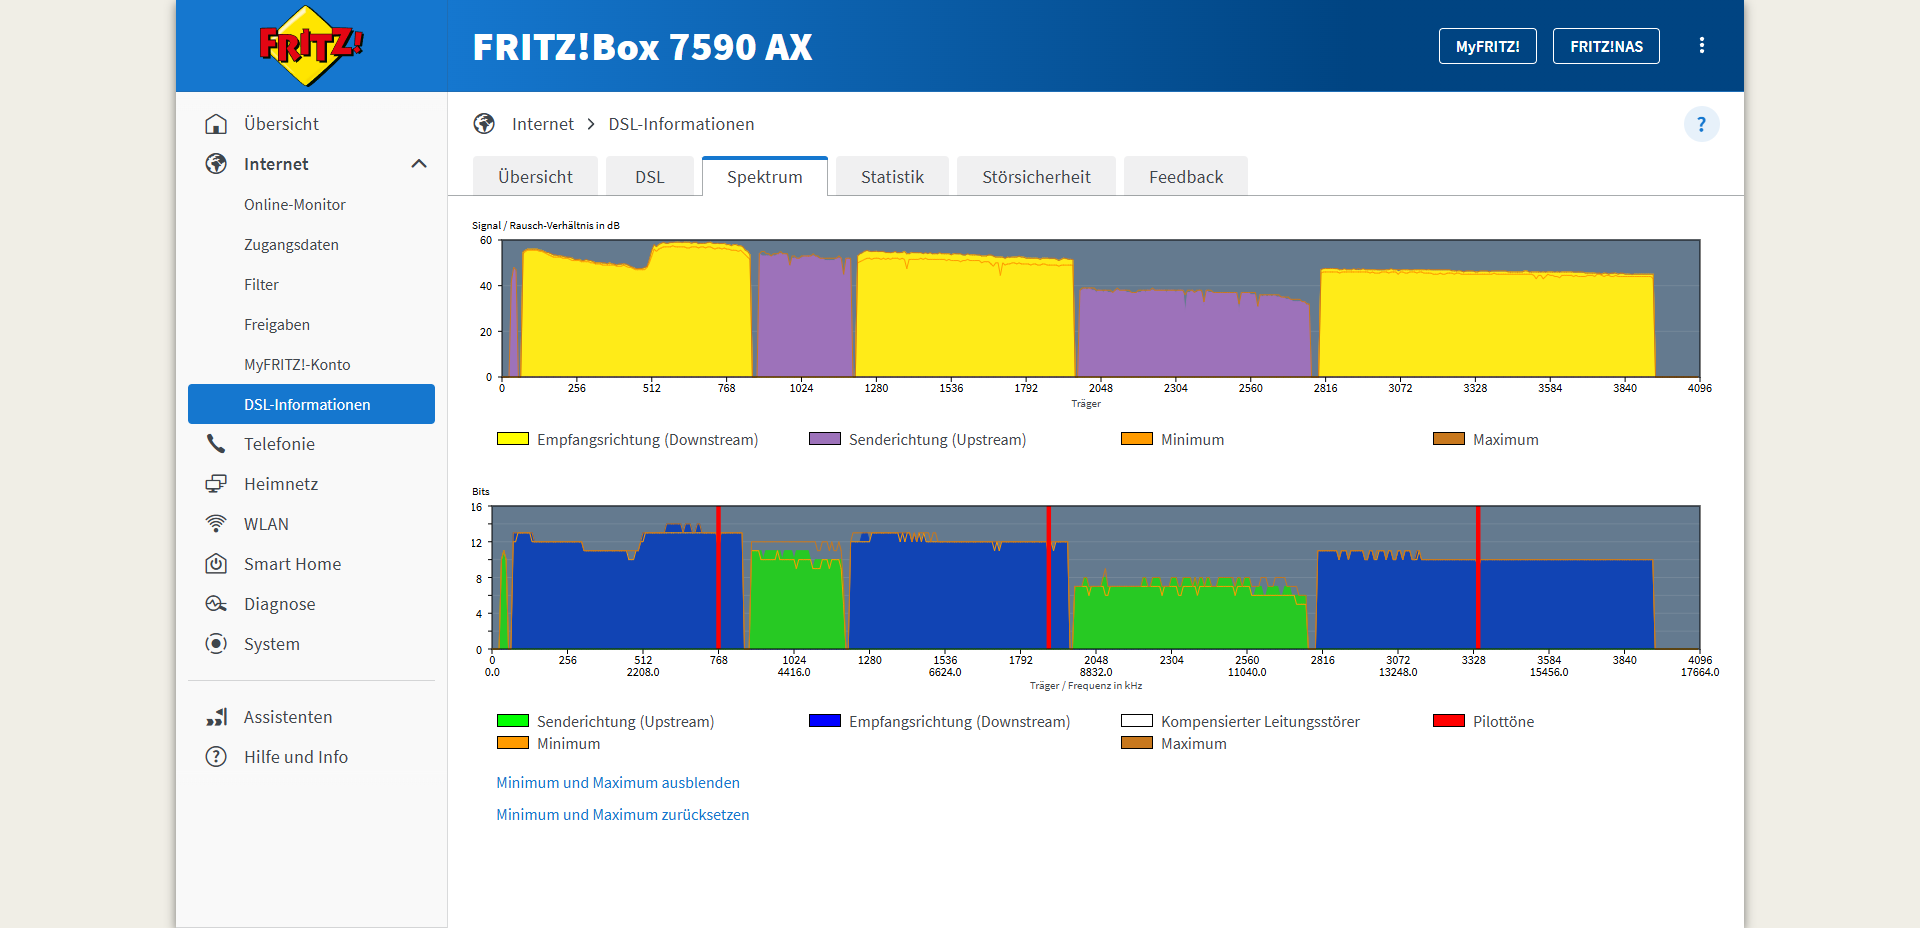Click purple Senderichtung (Upstream) legend swatch
The height and width of the screenshot is (928, 1920).
coord(825,439)
